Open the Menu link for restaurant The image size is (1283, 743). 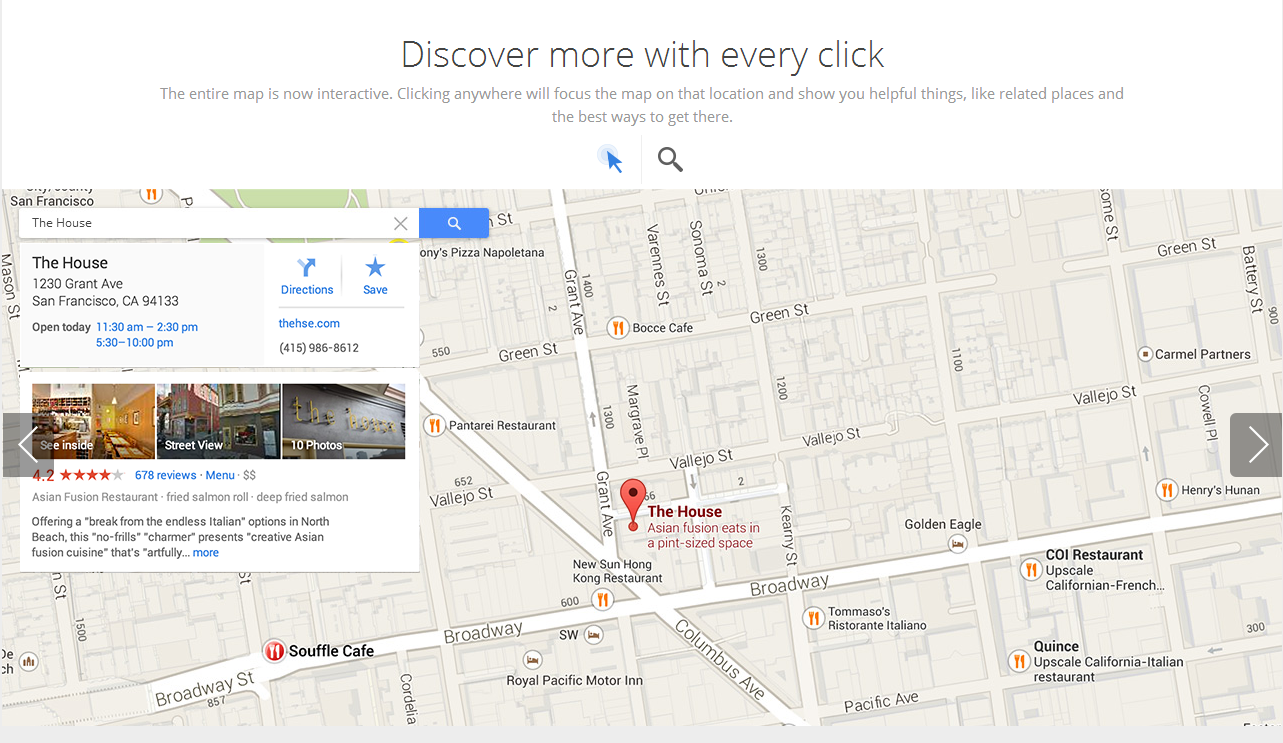tap(220, 475)
